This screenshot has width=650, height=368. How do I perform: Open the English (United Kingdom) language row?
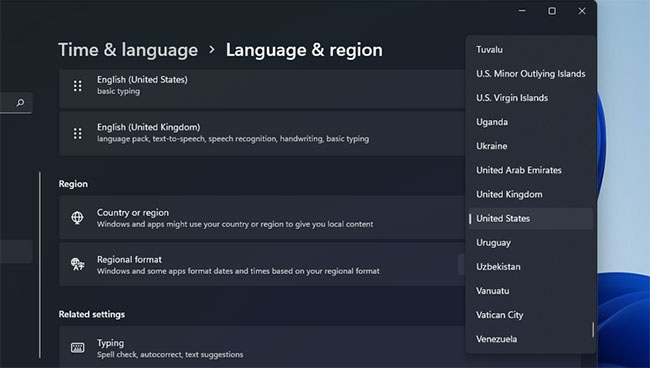tap(262, 133)
